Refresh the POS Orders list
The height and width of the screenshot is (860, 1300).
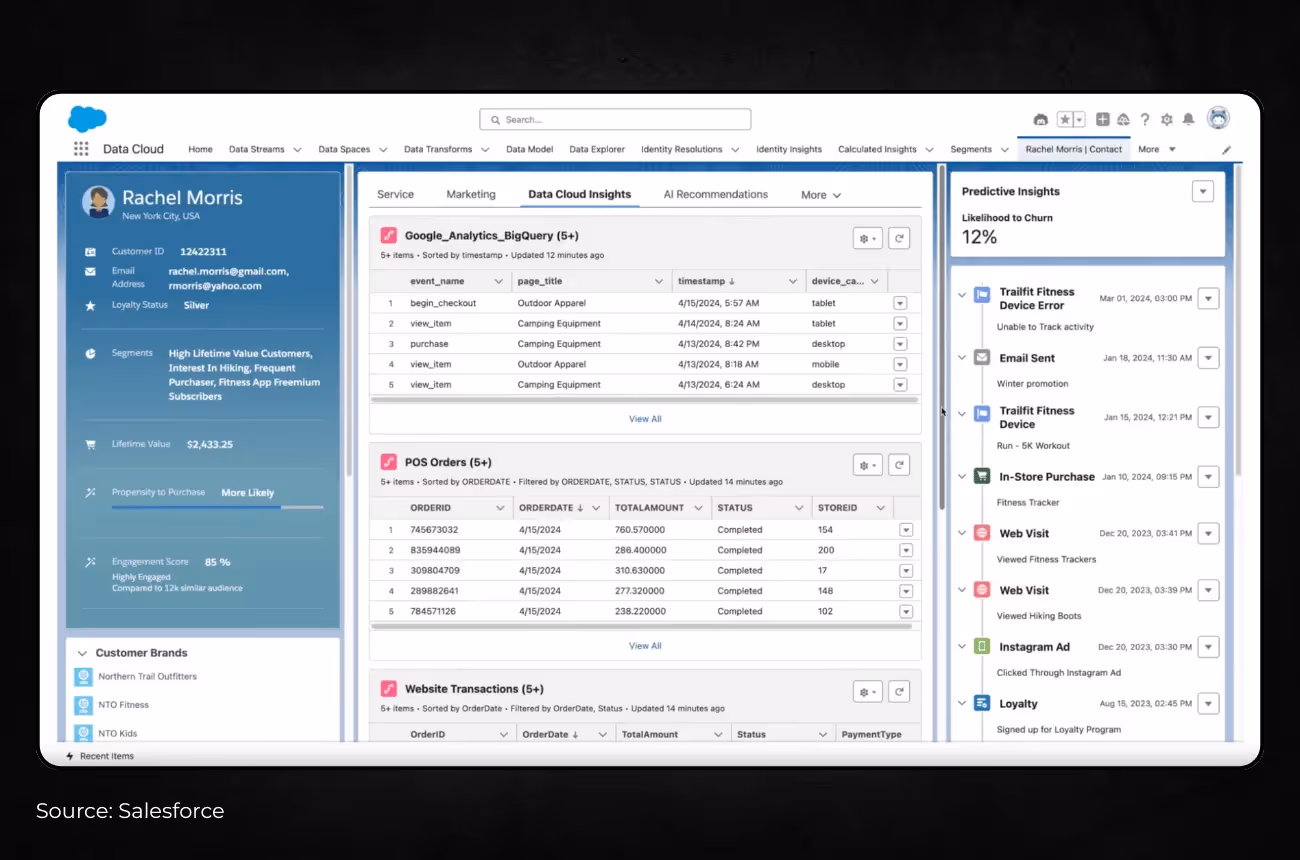coord(899,465)
